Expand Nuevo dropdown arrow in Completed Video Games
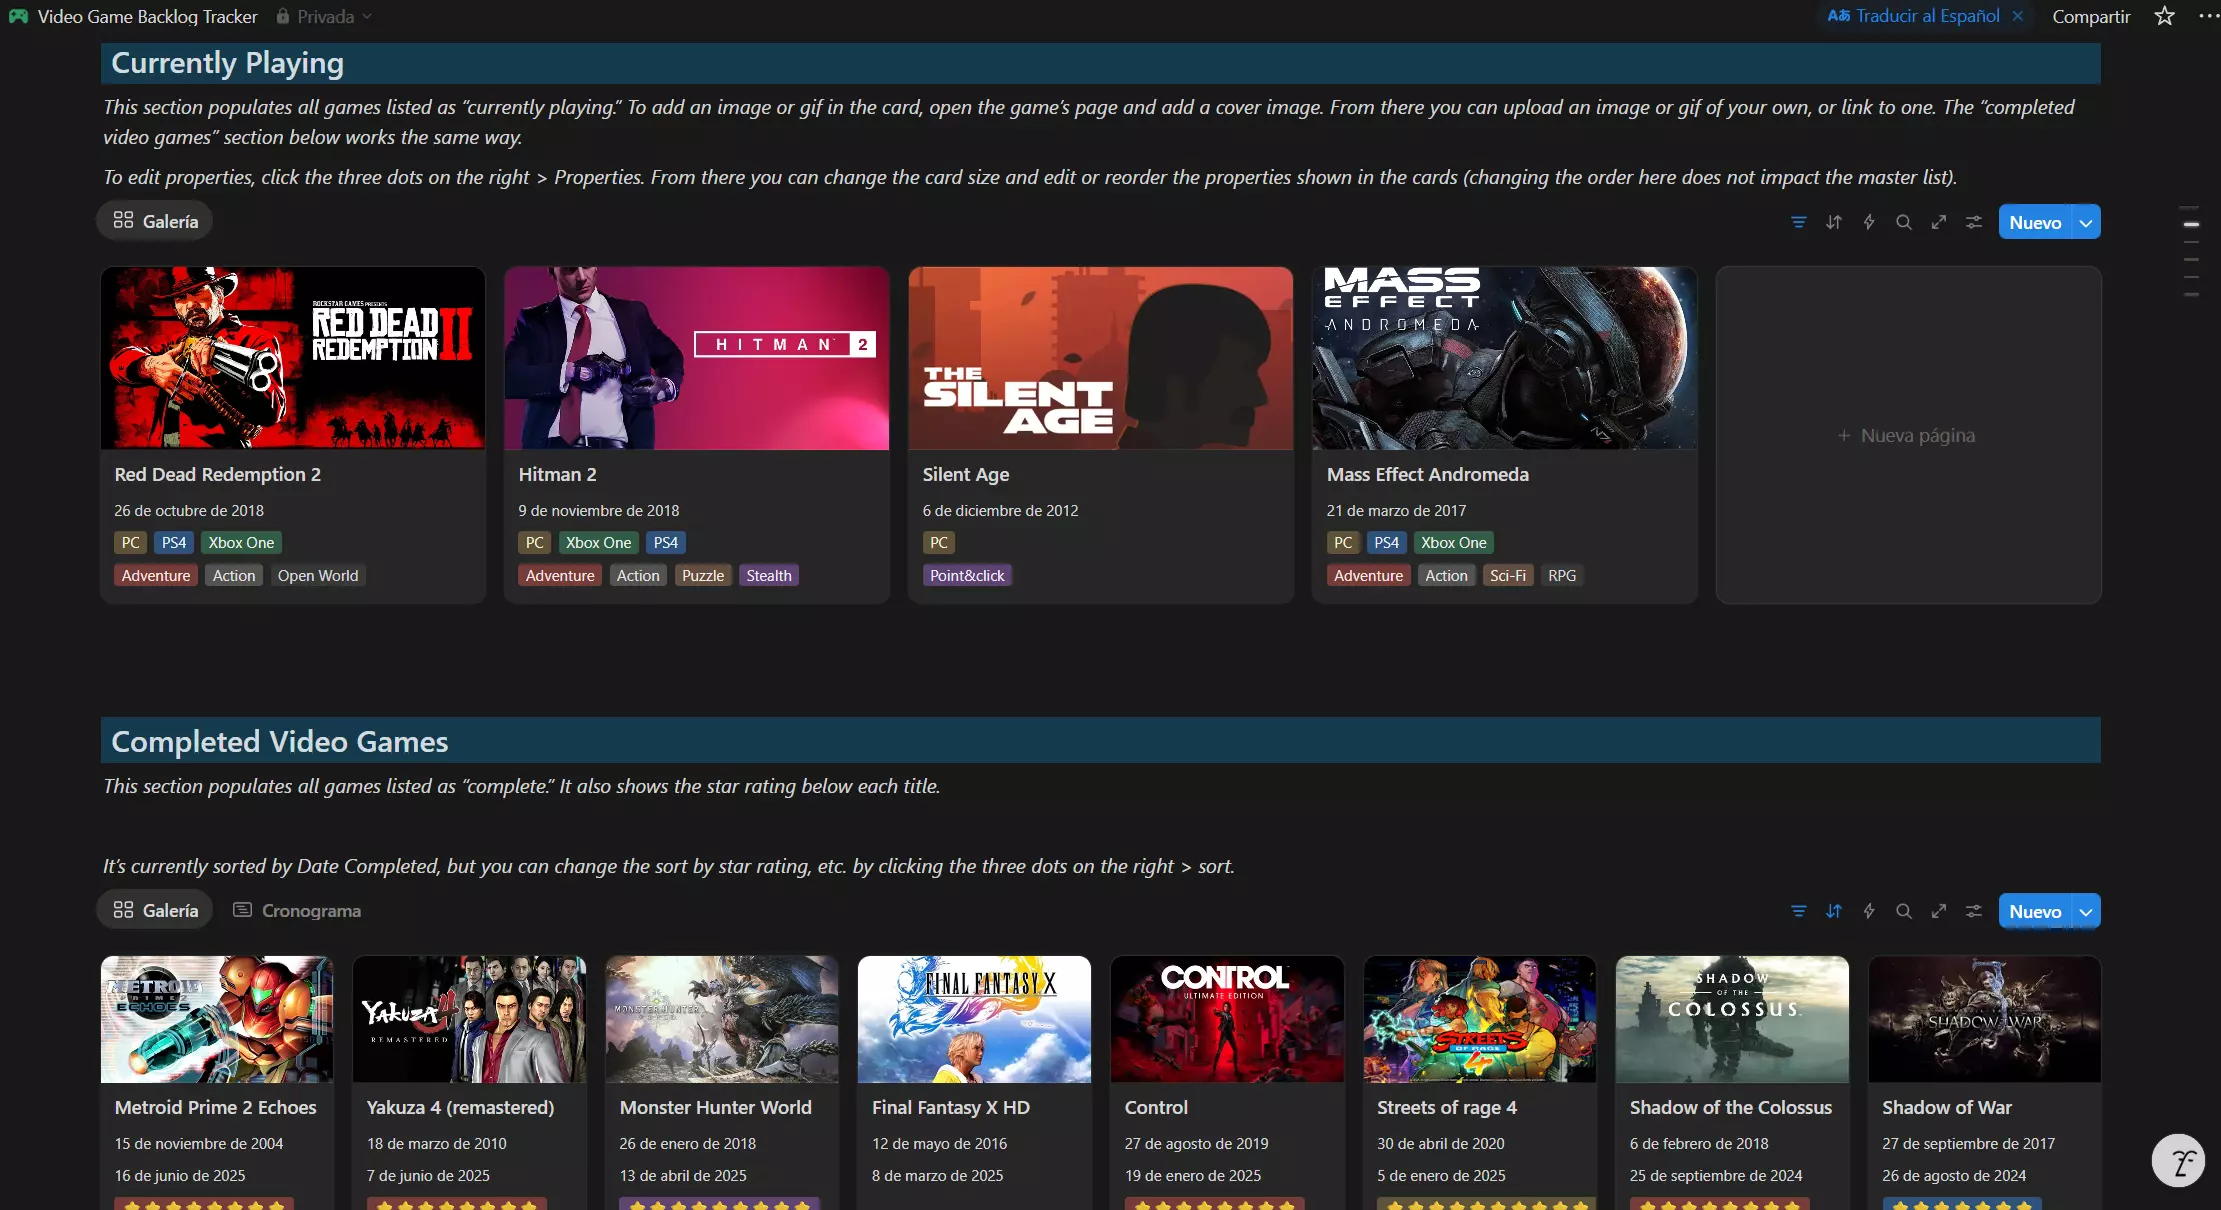 pos(2086,911)
